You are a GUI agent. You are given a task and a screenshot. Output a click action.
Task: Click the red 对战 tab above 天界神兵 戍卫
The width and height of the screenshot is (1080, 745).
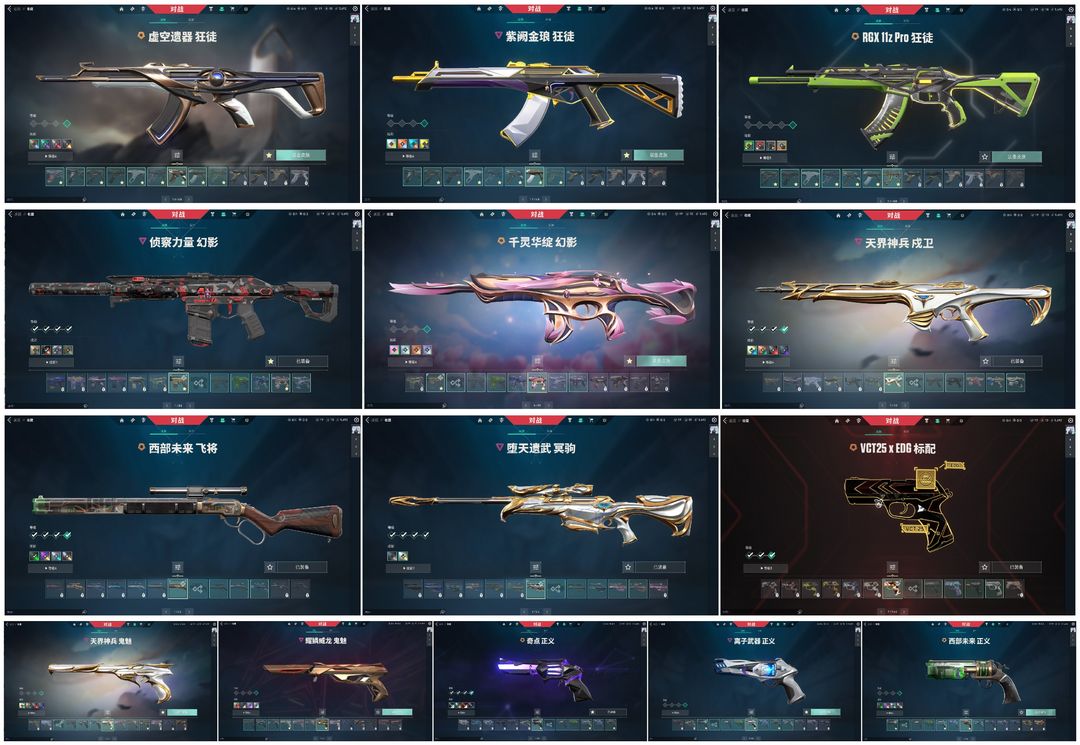(x=893, y=215)
